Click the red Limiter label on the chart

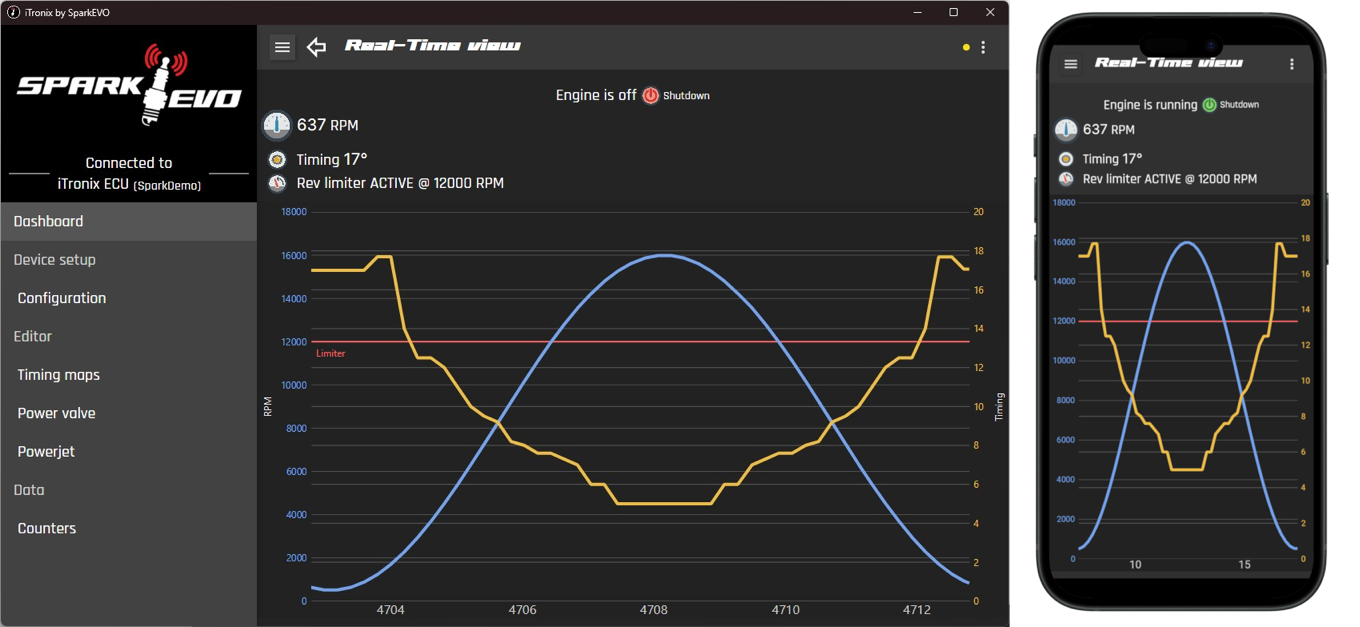[331, 354]
